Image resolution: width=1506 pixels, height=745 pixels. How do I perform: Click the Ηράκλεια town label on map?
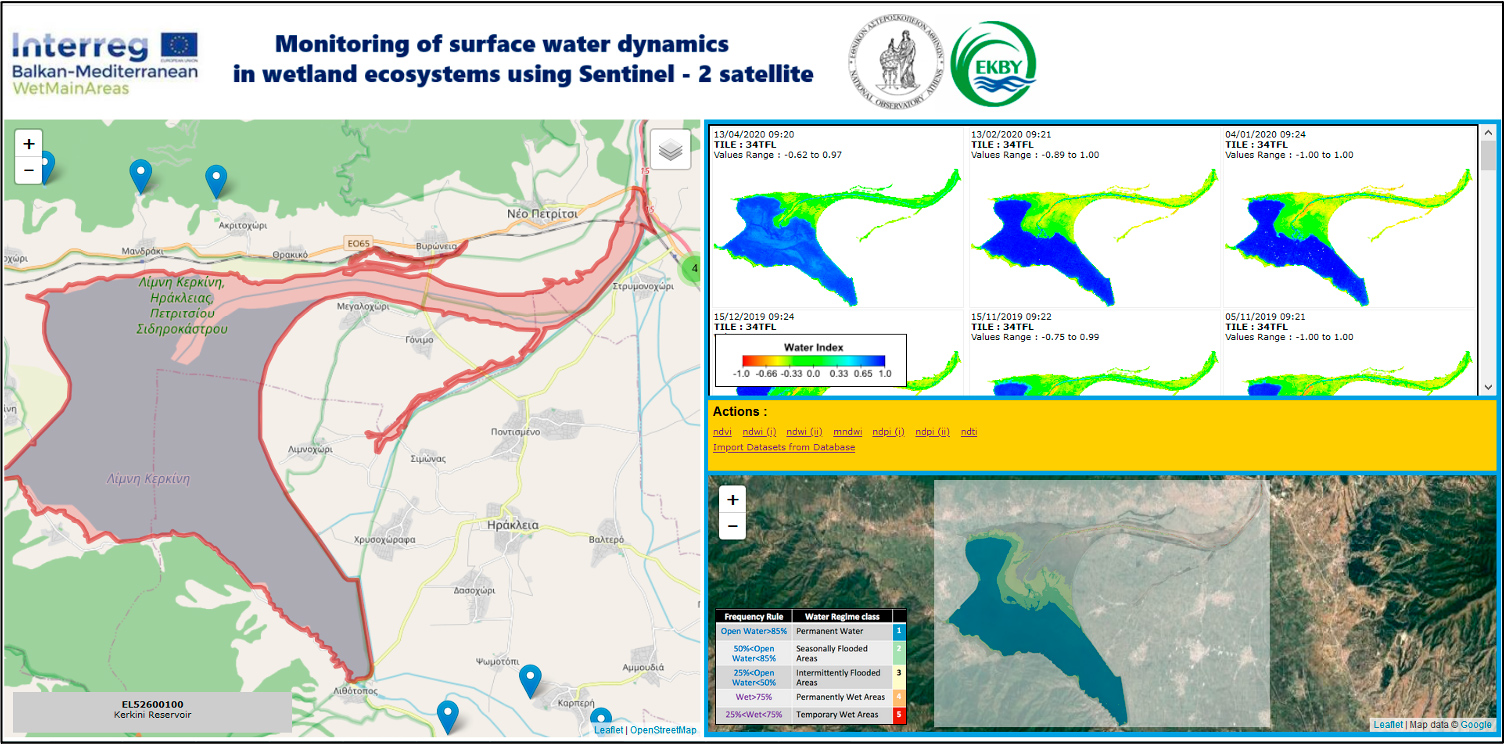tap(513, 525)
